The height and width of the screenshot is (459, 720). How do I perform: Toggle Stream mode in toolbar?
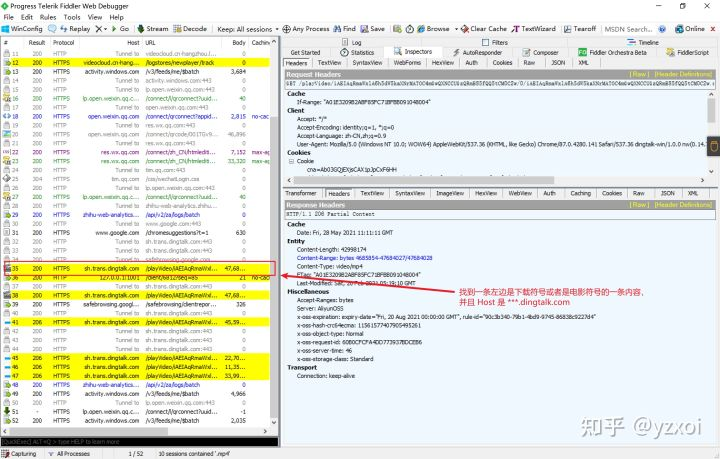(x=152, y=29)
